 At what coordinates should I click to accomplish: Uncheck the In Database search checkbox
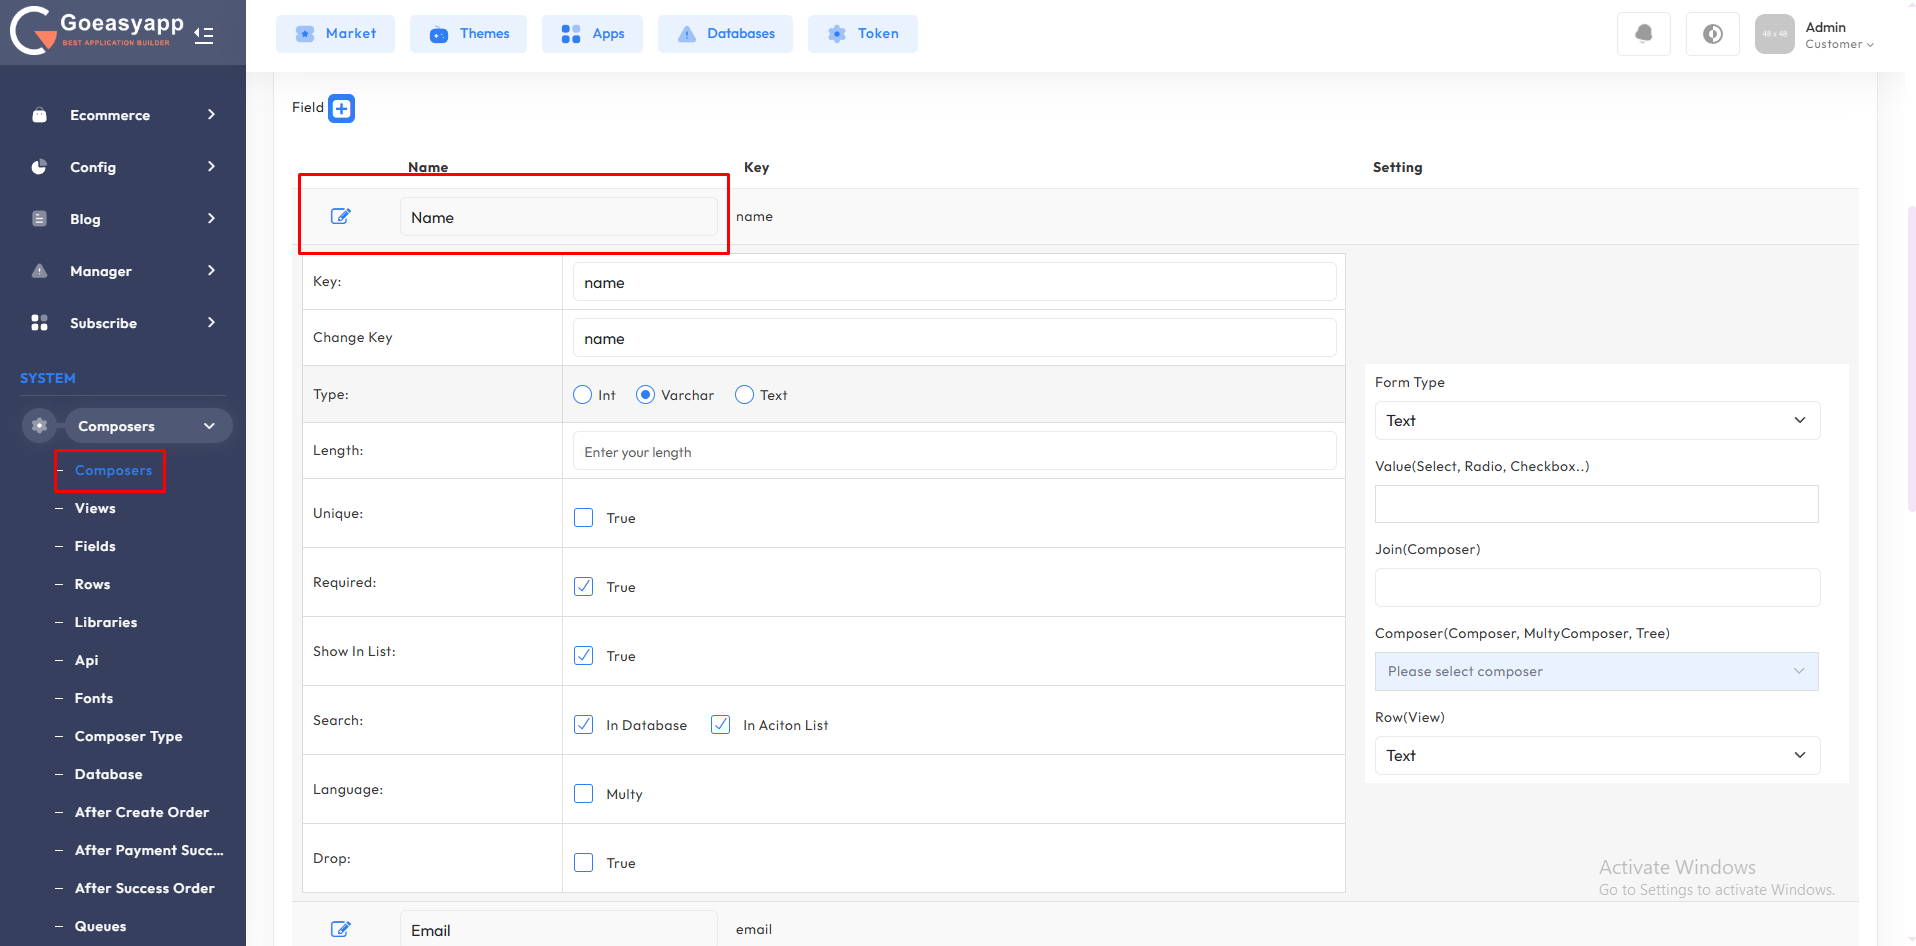coord(583,725)
